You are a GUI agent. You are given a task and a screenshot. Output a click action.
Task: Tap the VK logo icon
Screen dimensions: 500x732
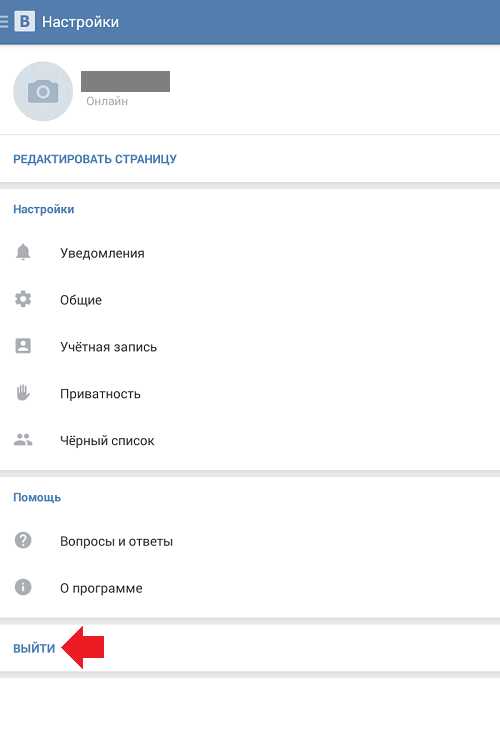coord(24,21)
